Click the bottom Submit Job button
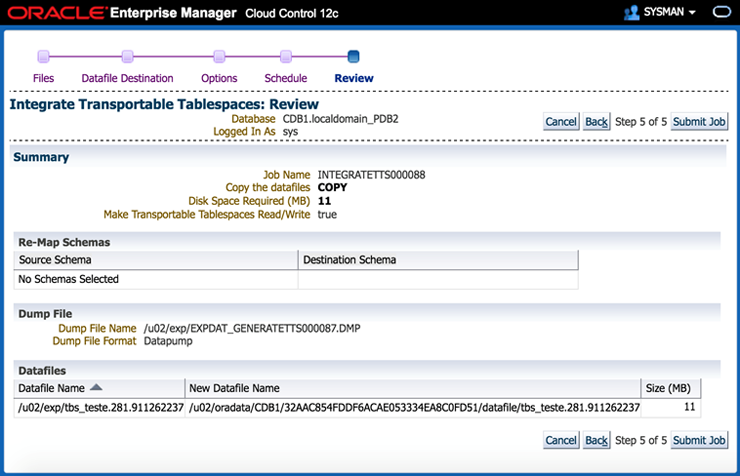This screenshot has height=476, width=740. (699, 440)
